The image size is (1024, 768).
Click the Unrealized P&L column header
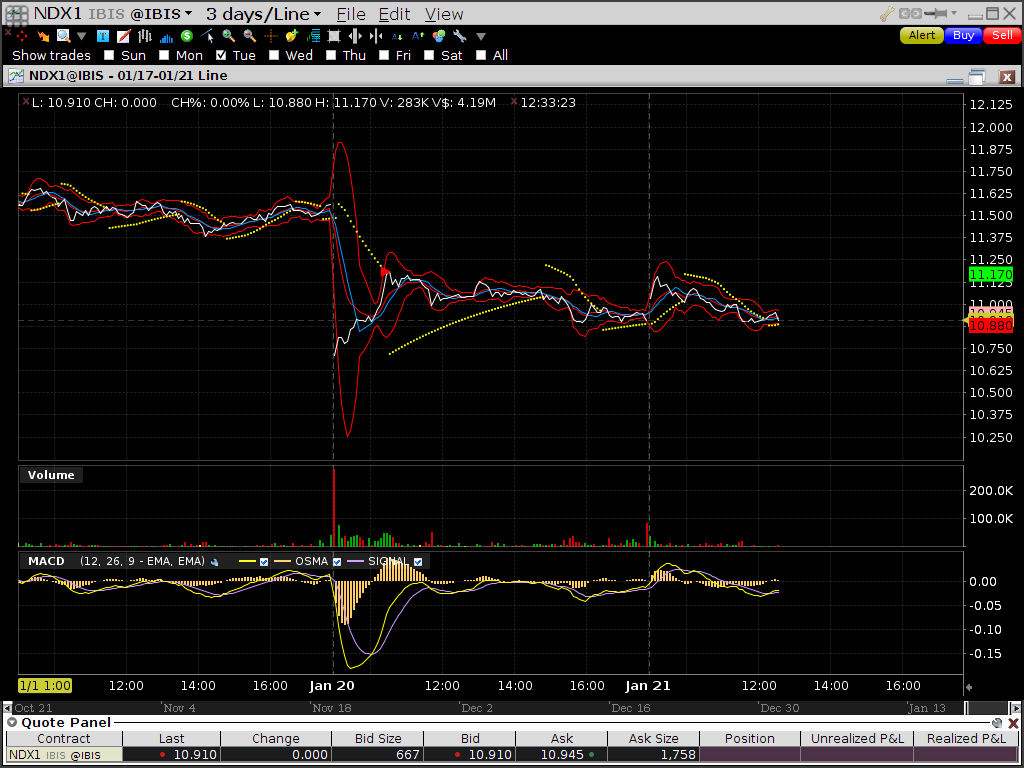(x=857, y=739)
